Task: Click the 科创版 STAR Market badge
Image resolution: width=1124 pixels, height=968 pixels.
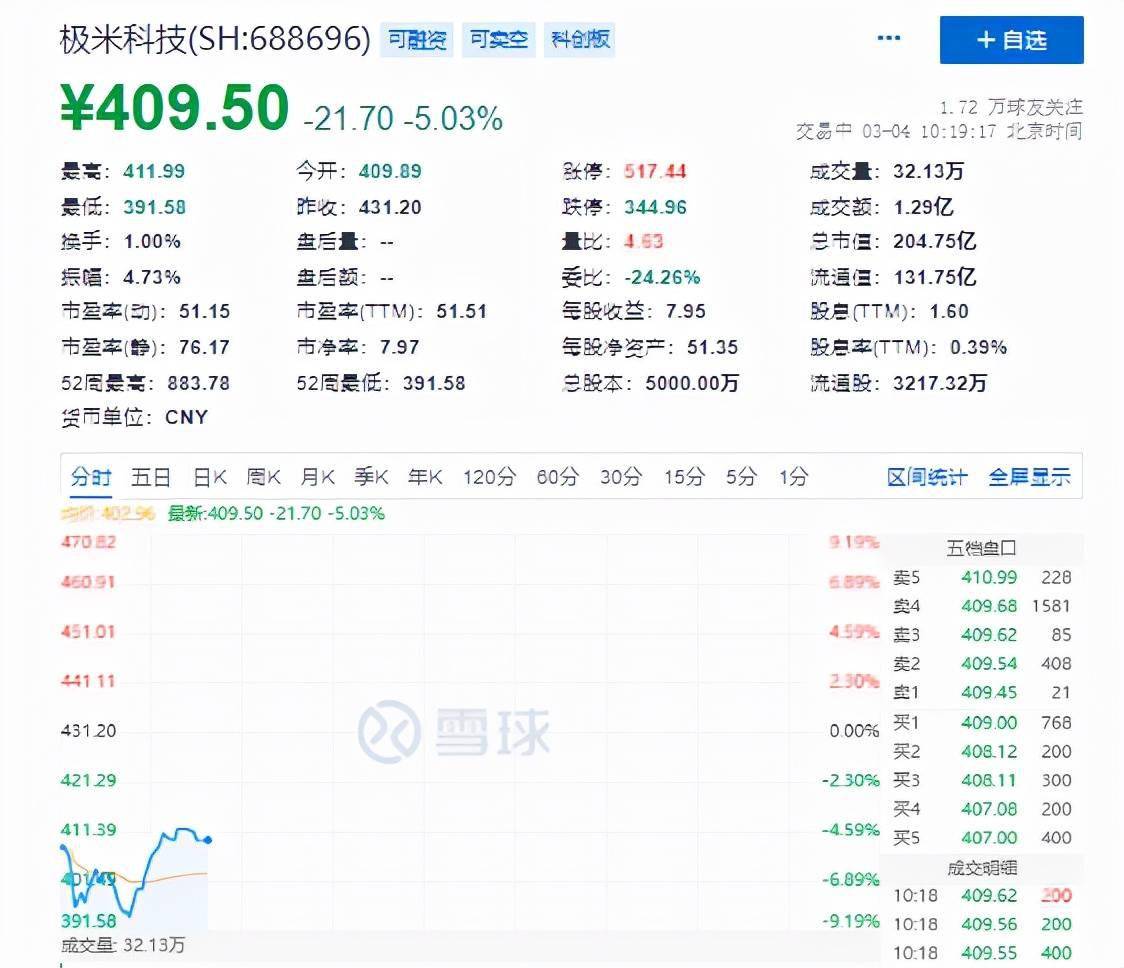Action: [x=580, y=40]
